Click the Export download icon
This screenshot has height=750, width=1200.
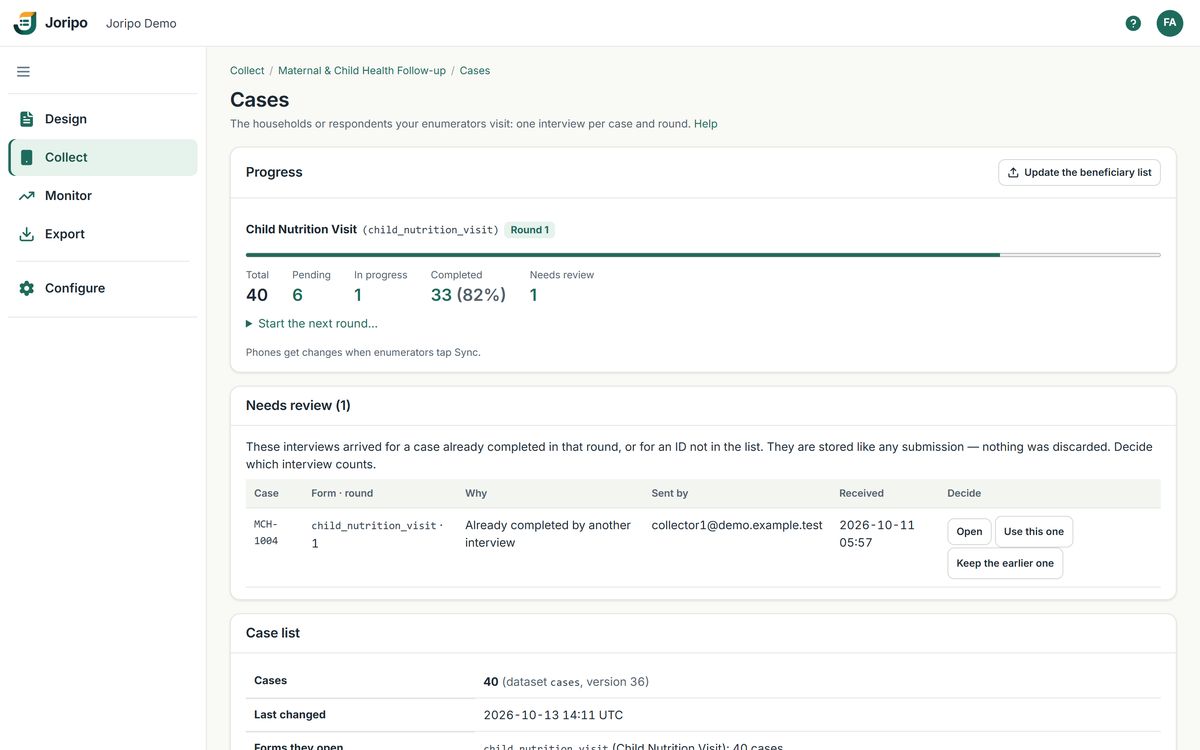(27, 234)
